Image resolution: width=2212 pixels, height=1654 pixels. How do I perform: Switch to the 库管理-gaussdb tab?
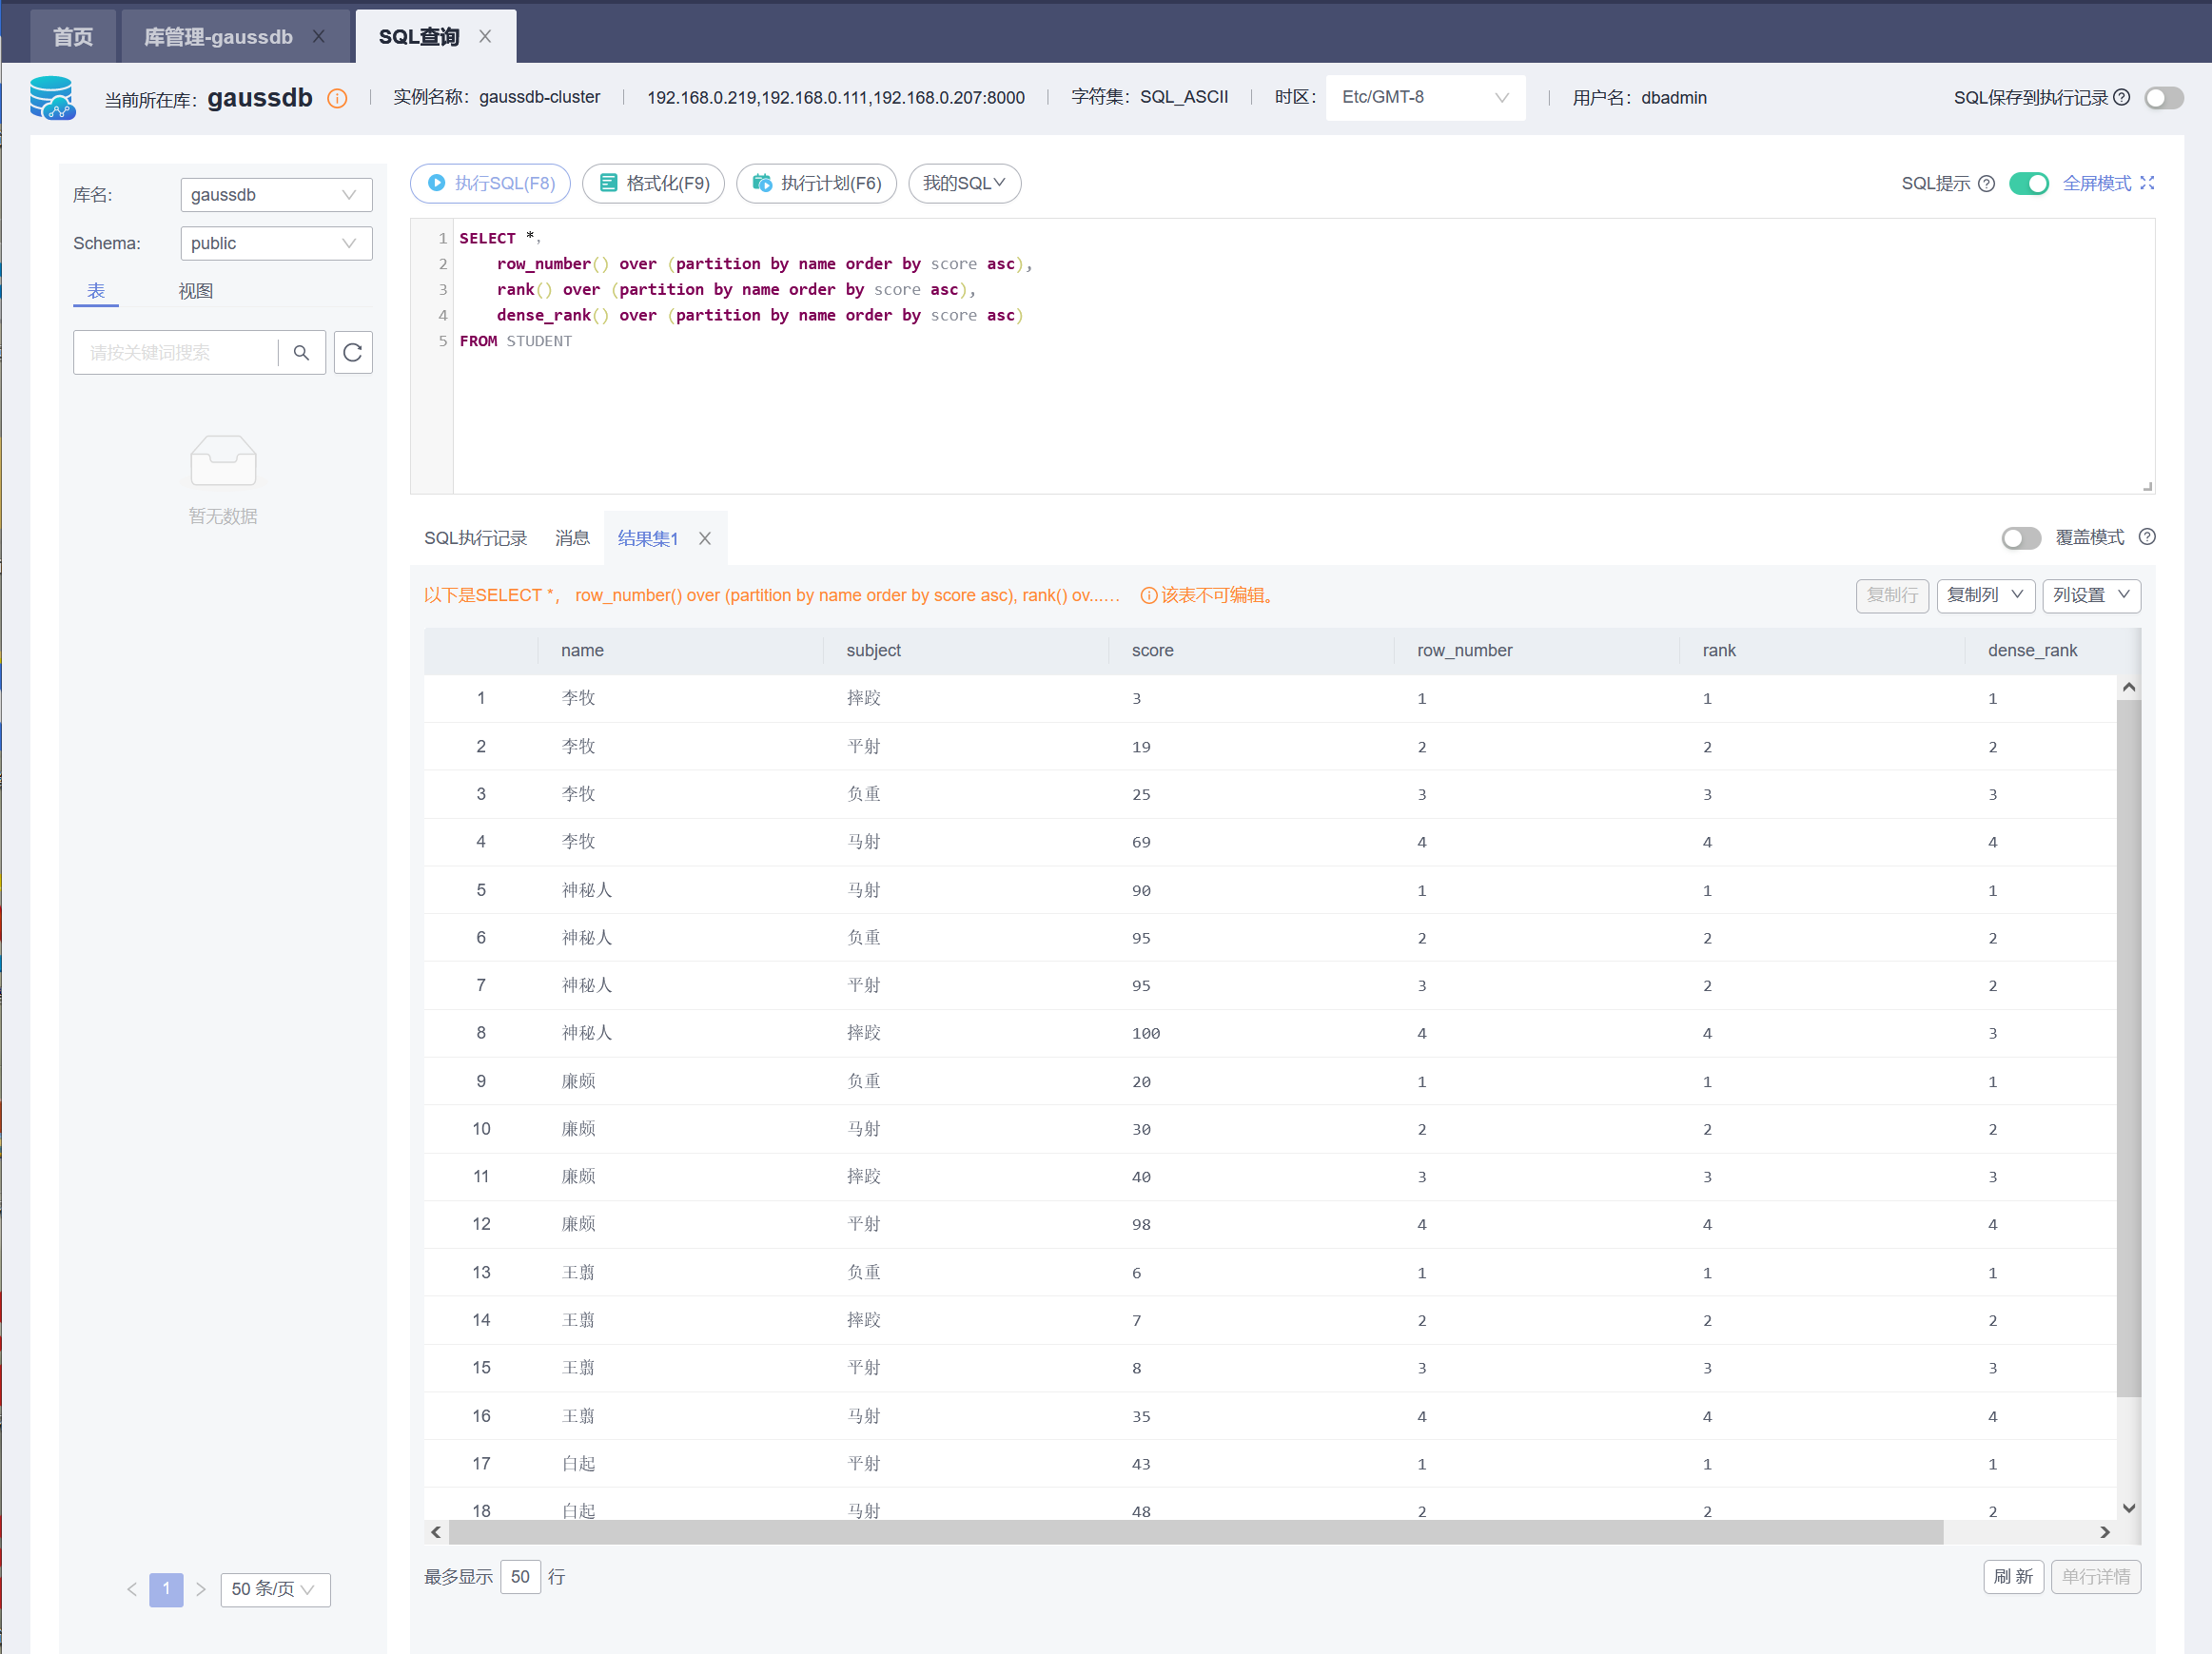point(218,37)
